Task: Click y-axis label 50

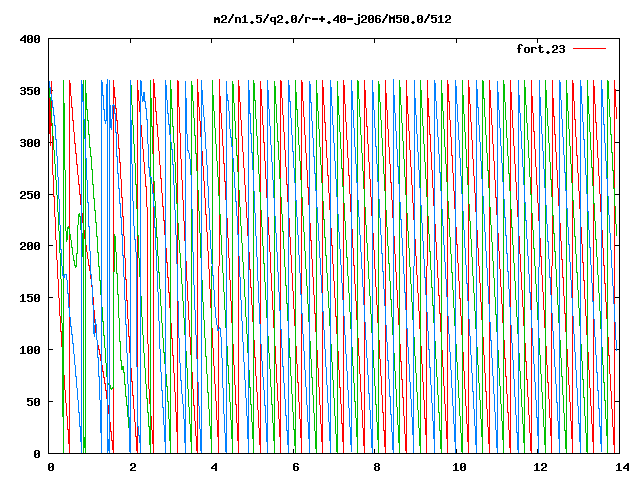Action: pyautogui.click(x=34, y=402)
